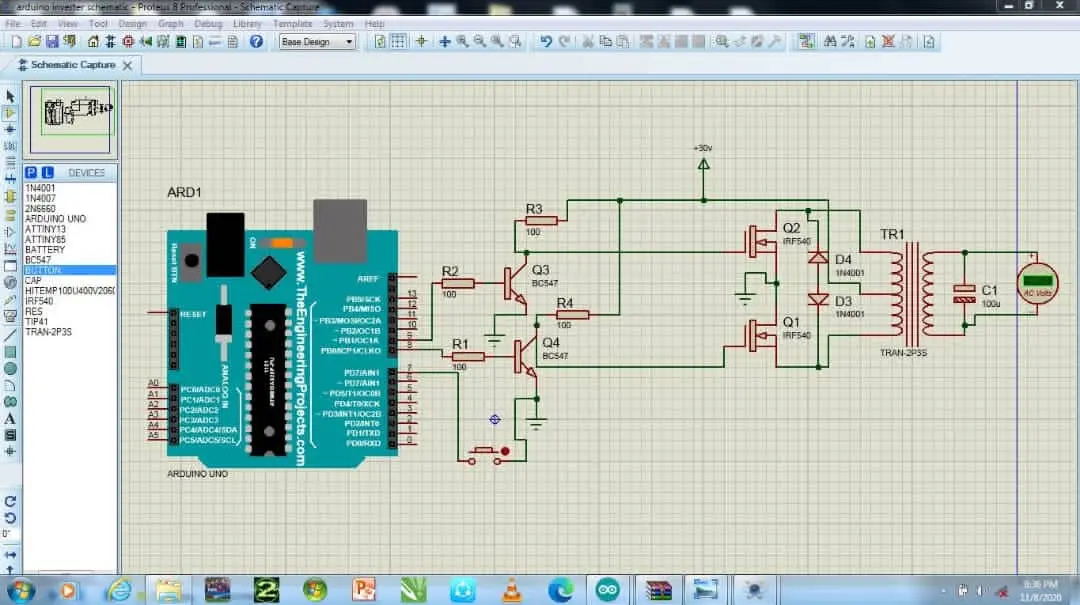Screen dimensions: 1080x605
Task: Click the L library manage button
Action: (x=47, y=172)
